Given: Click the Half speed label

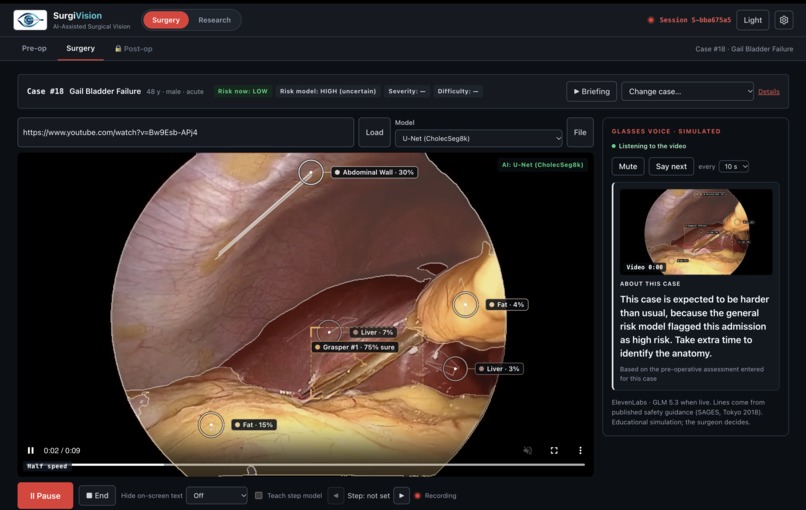Looking at the screenshot, I should [47, 466].
